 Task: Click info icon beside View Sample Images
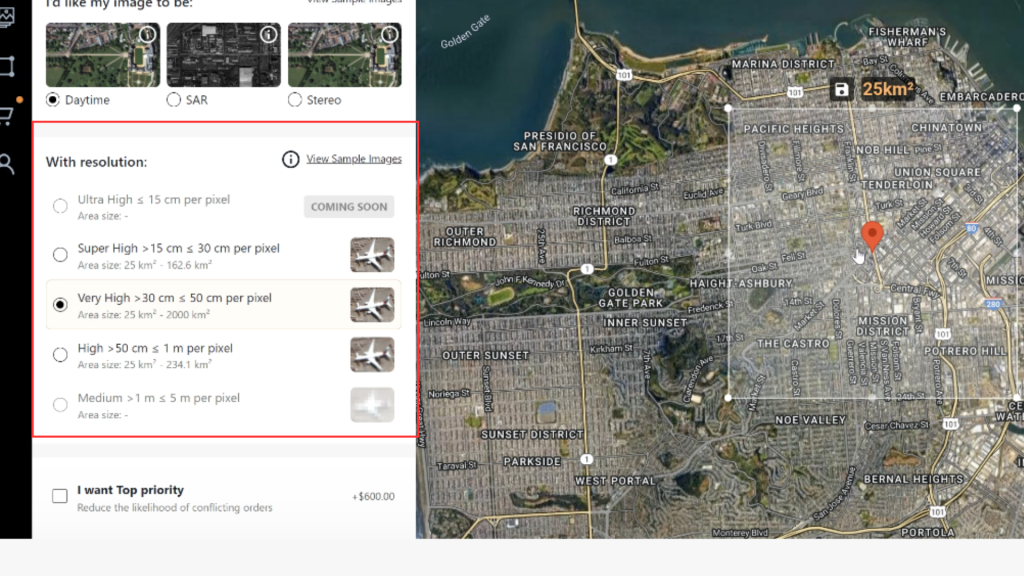(x=291, y=159)
